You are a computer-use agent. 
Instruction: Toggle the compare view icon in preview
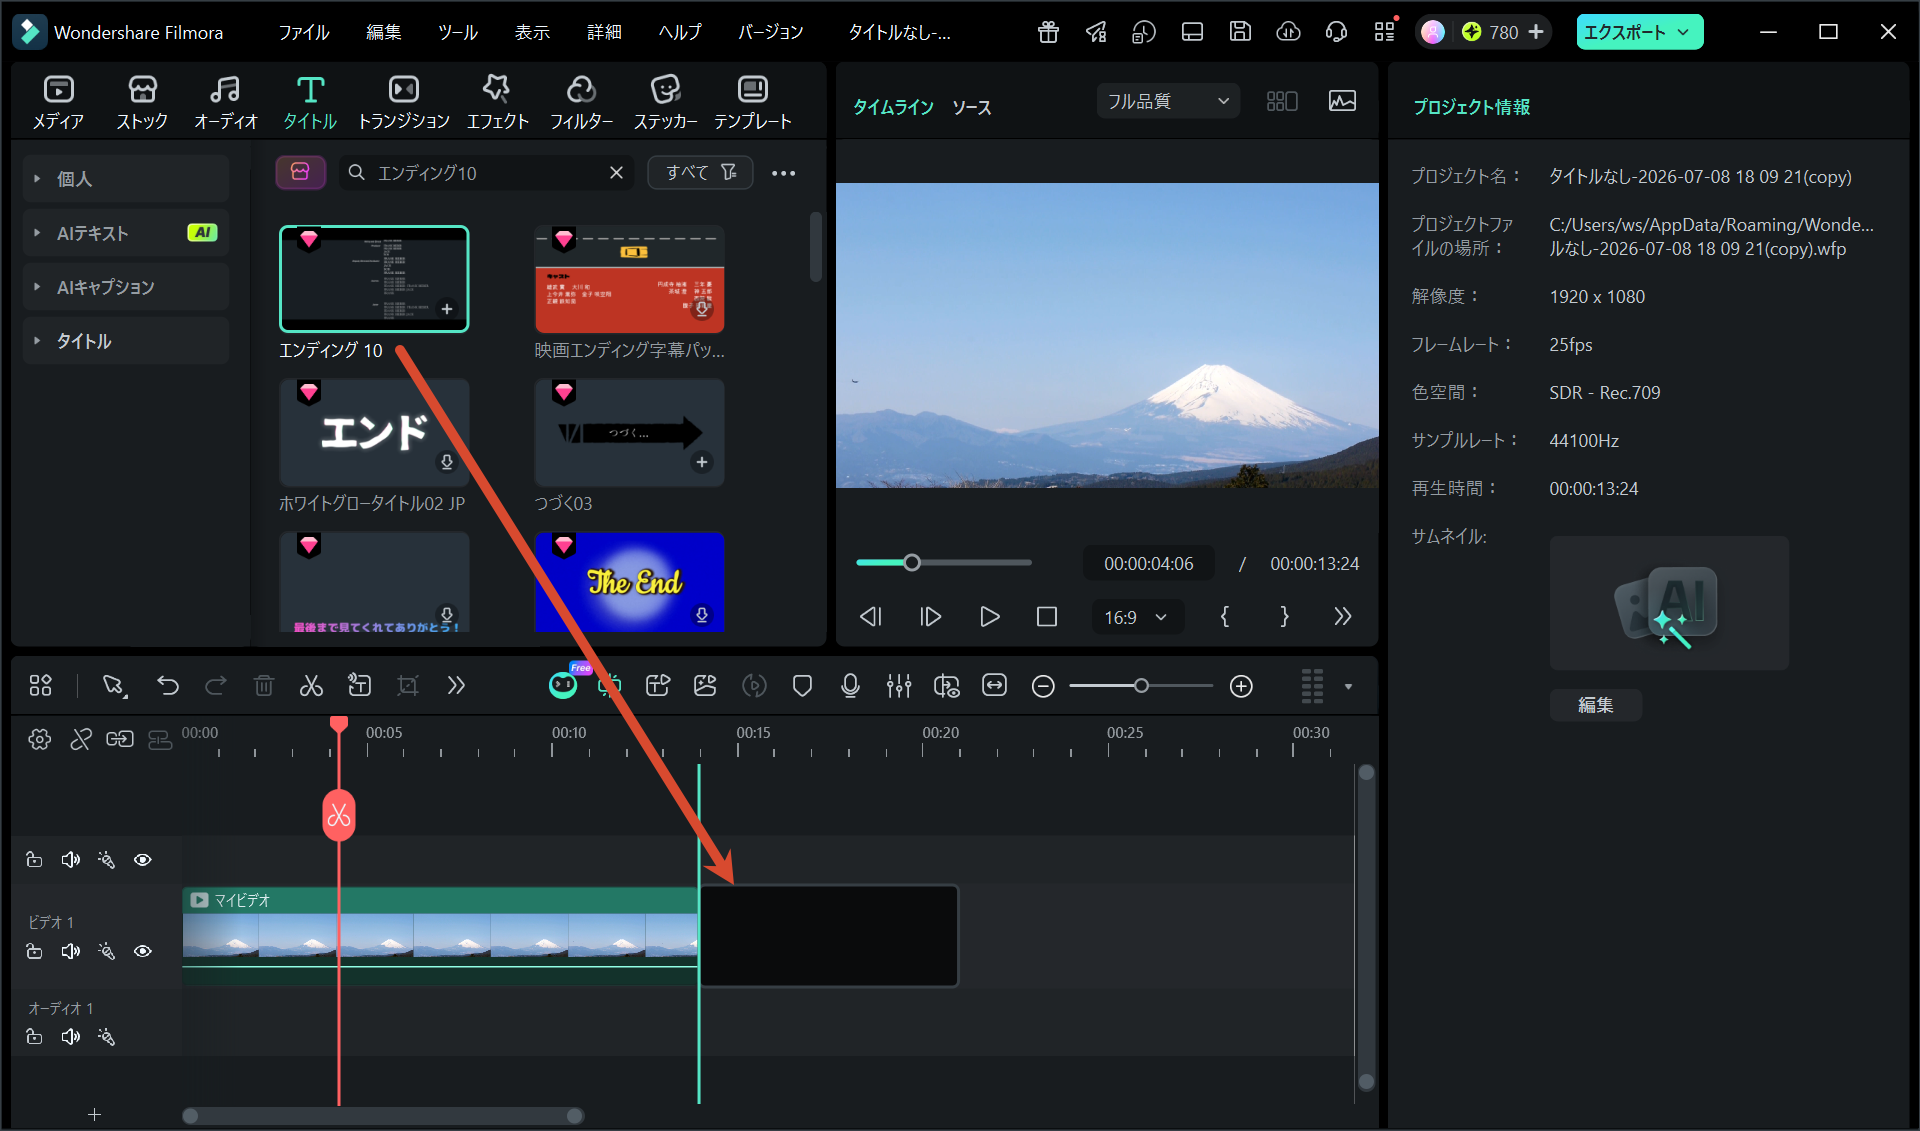click(x=1282, y=101)
